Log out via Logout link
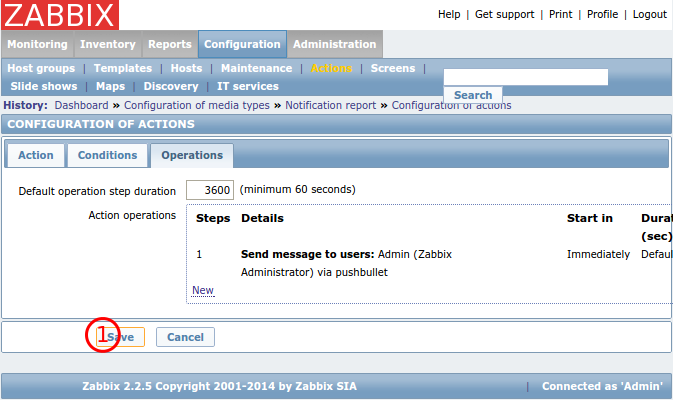 650,15
